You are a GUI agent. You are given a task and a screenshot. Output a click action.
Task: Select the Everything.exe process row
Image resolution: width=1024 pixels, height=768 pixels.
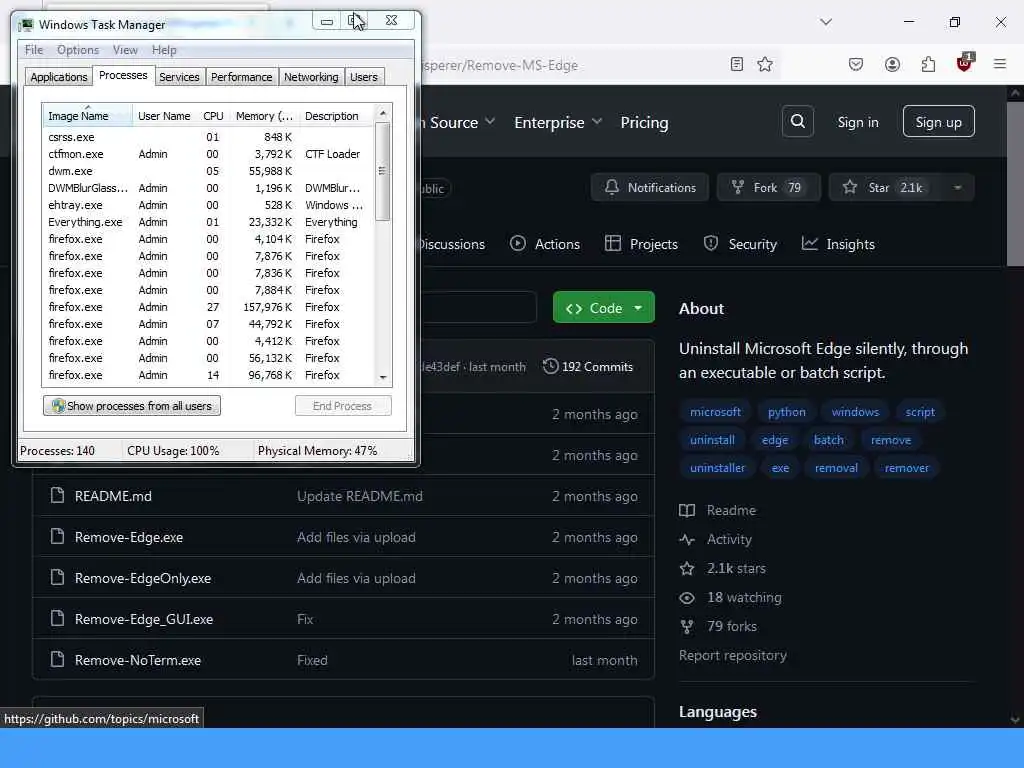click(x=207, y=222)
